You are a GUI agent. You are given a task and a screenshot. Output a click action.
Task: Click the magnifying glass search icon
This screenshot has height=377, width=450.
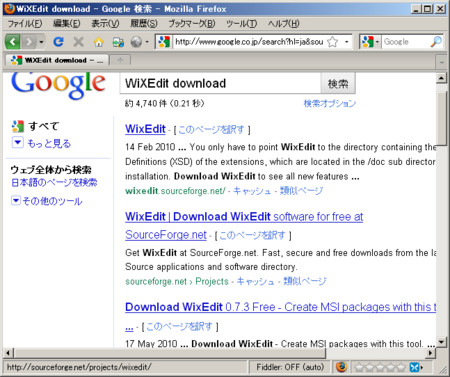436,42
